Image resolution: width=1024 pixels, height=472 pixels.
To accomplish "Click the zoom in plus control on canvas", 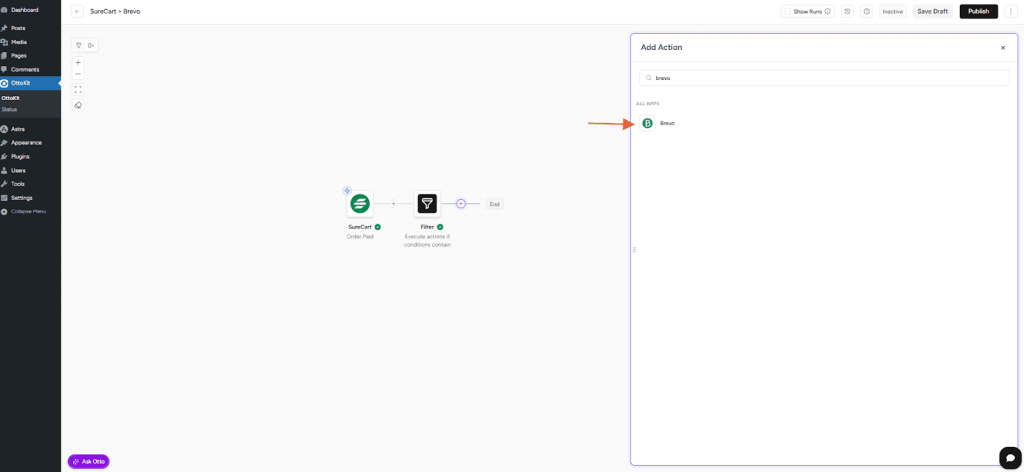I will (78, 63).
